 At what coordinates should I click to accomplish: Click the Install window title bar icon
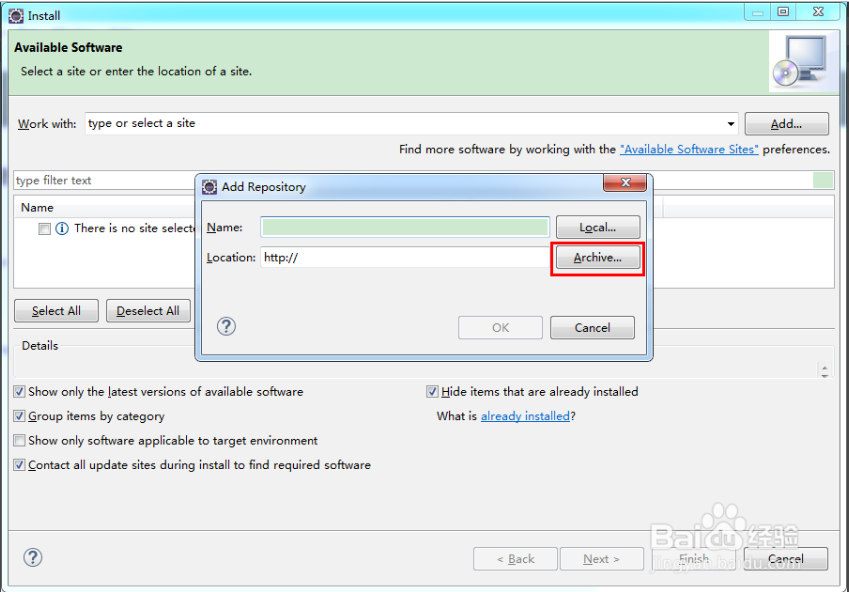click(x=14, y=14)
